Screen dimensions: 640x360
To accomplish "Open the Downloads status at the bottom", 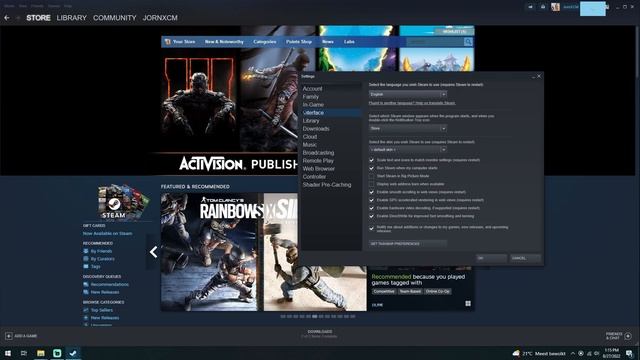I will click(x=320, y=334).
